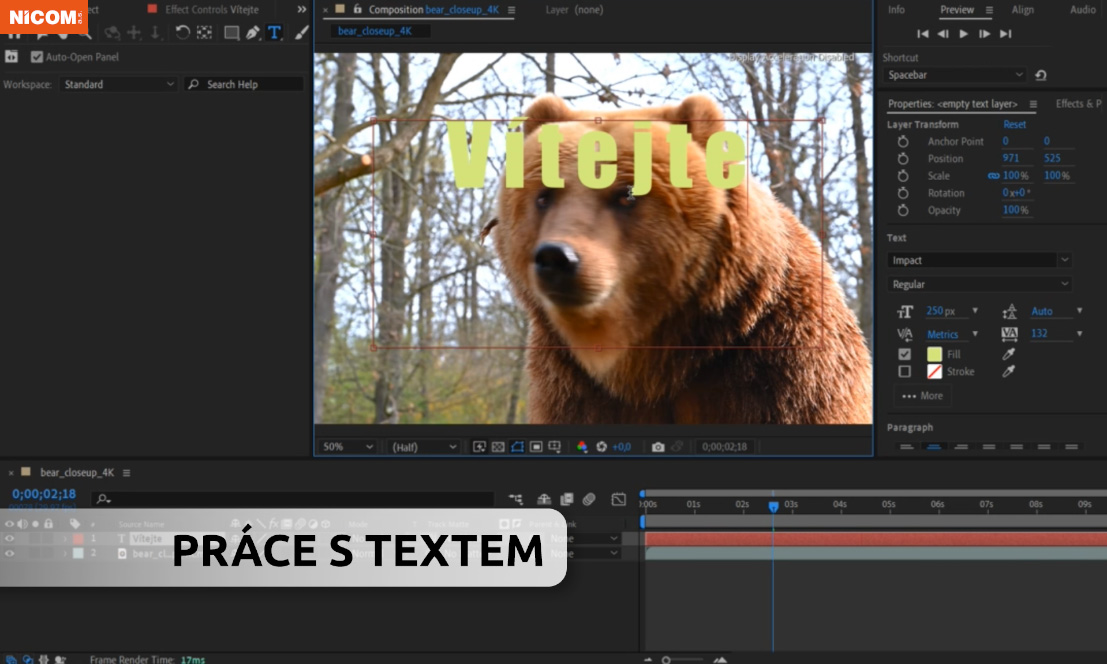Jump to last frame in Preview panel

pyautogui.click(x=1005, y=34)
